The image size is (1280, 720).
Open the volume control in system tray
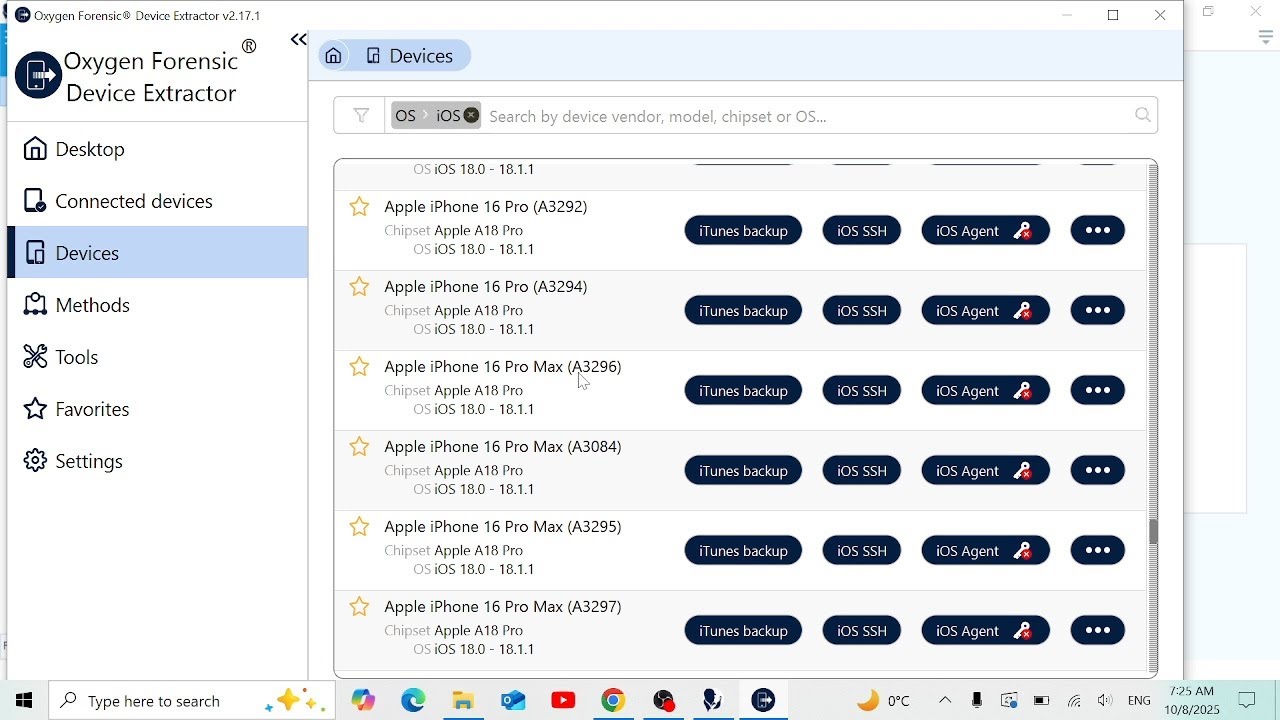1104,701
